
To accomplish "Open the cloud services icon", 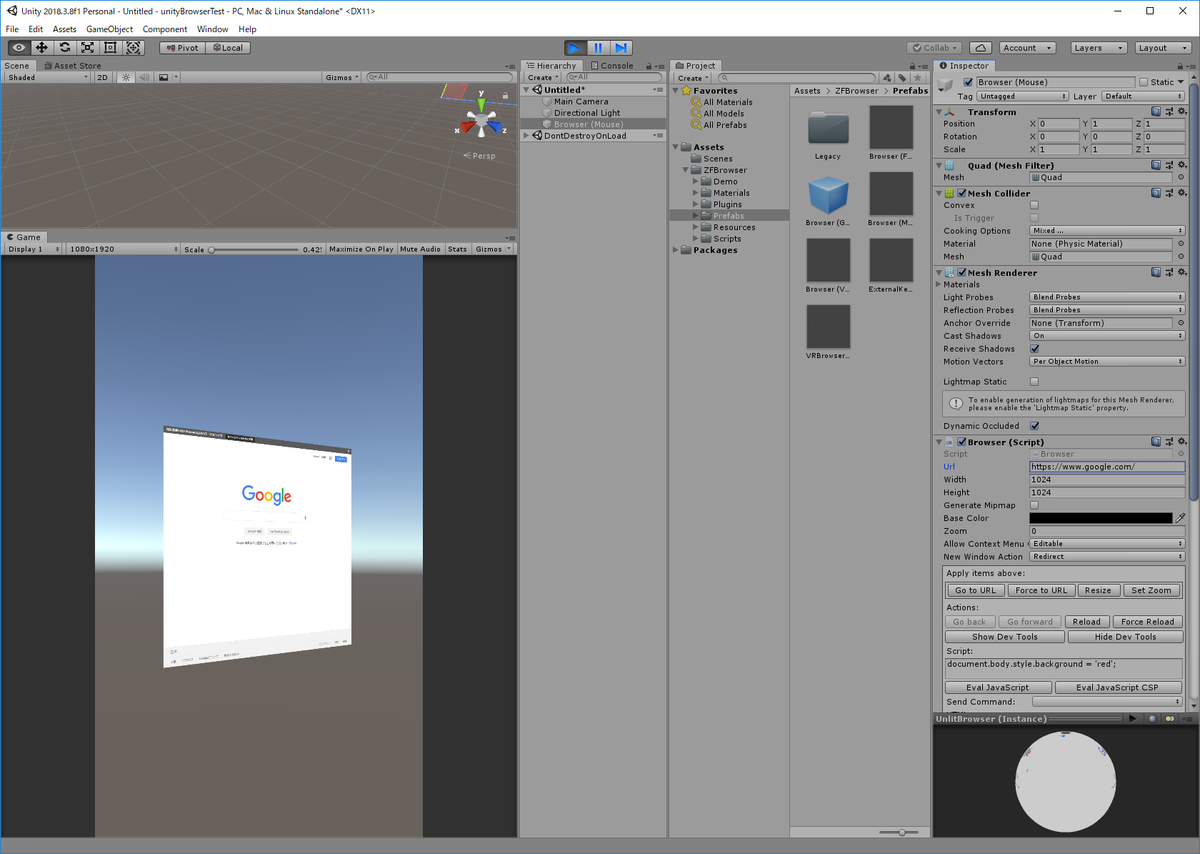I will pos(980,47).
